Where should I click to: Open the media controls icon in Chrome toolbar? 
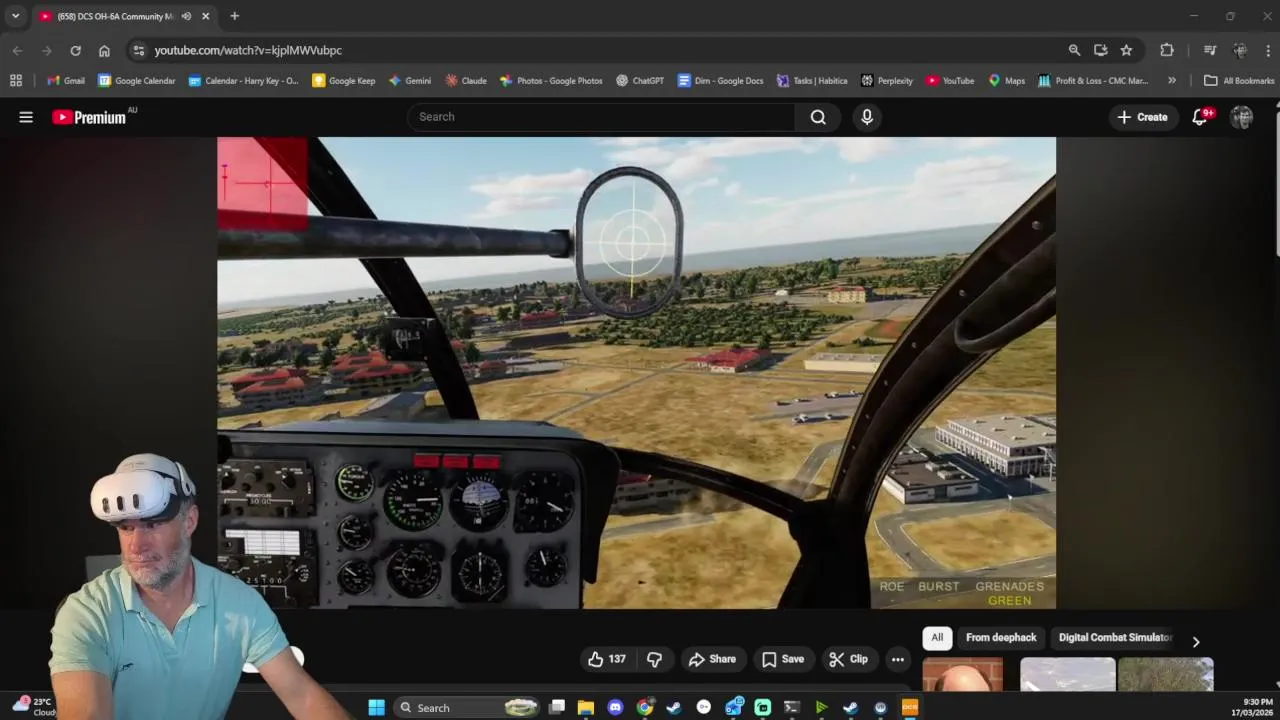point(1210,50)
